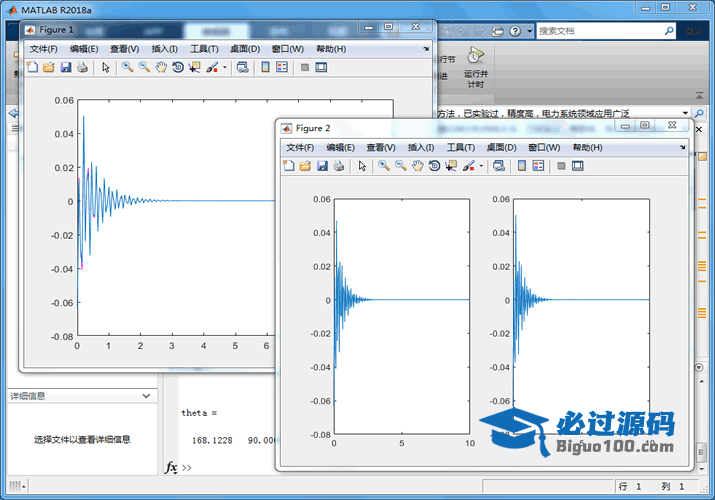The width and height of the screenshot is (715, 500).
Task: Select Pan hand tool in Figure 1
Action: (x=161, y=67)
